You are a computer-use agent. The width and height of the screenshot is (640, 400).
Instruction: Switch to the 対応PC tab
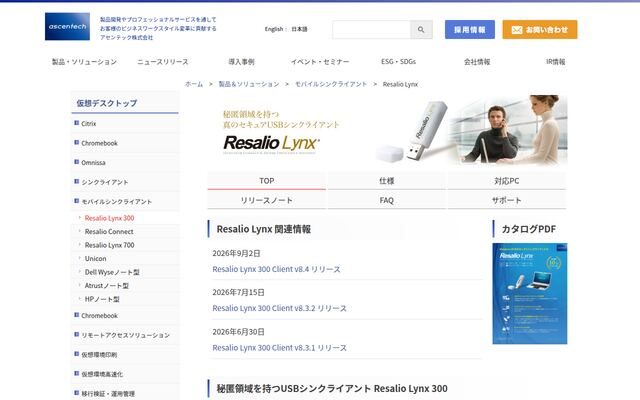tap(507, 181)
